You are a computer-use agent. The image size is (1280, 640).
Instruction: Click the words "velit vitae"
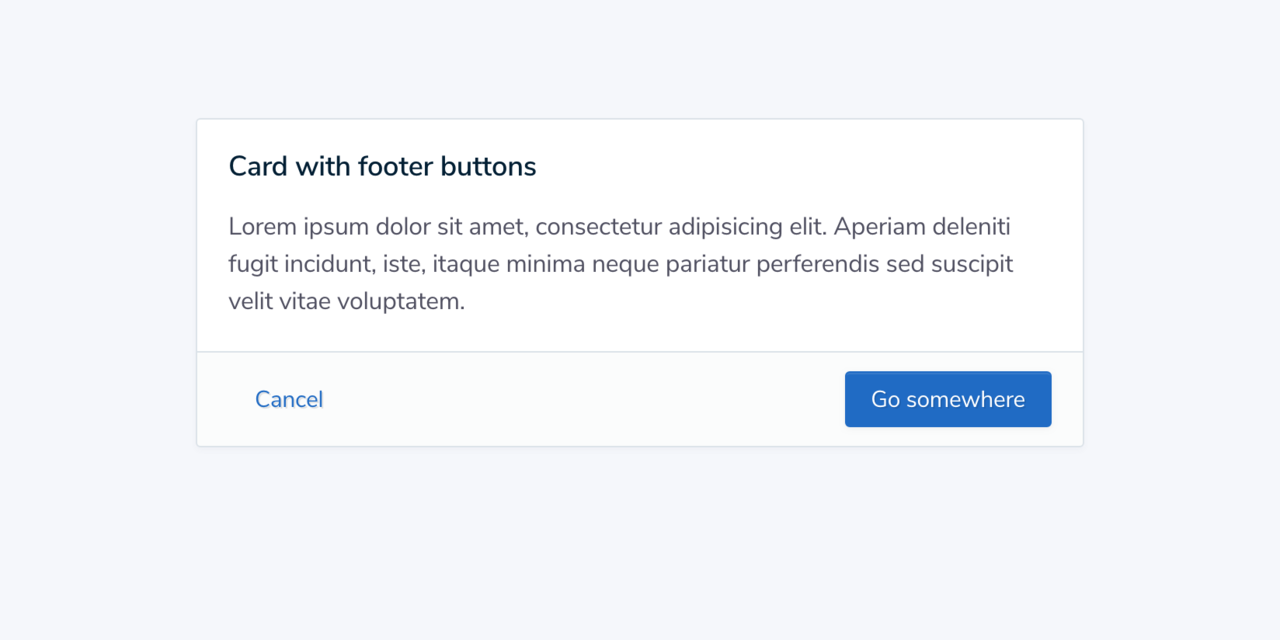(x=279, y=302)
